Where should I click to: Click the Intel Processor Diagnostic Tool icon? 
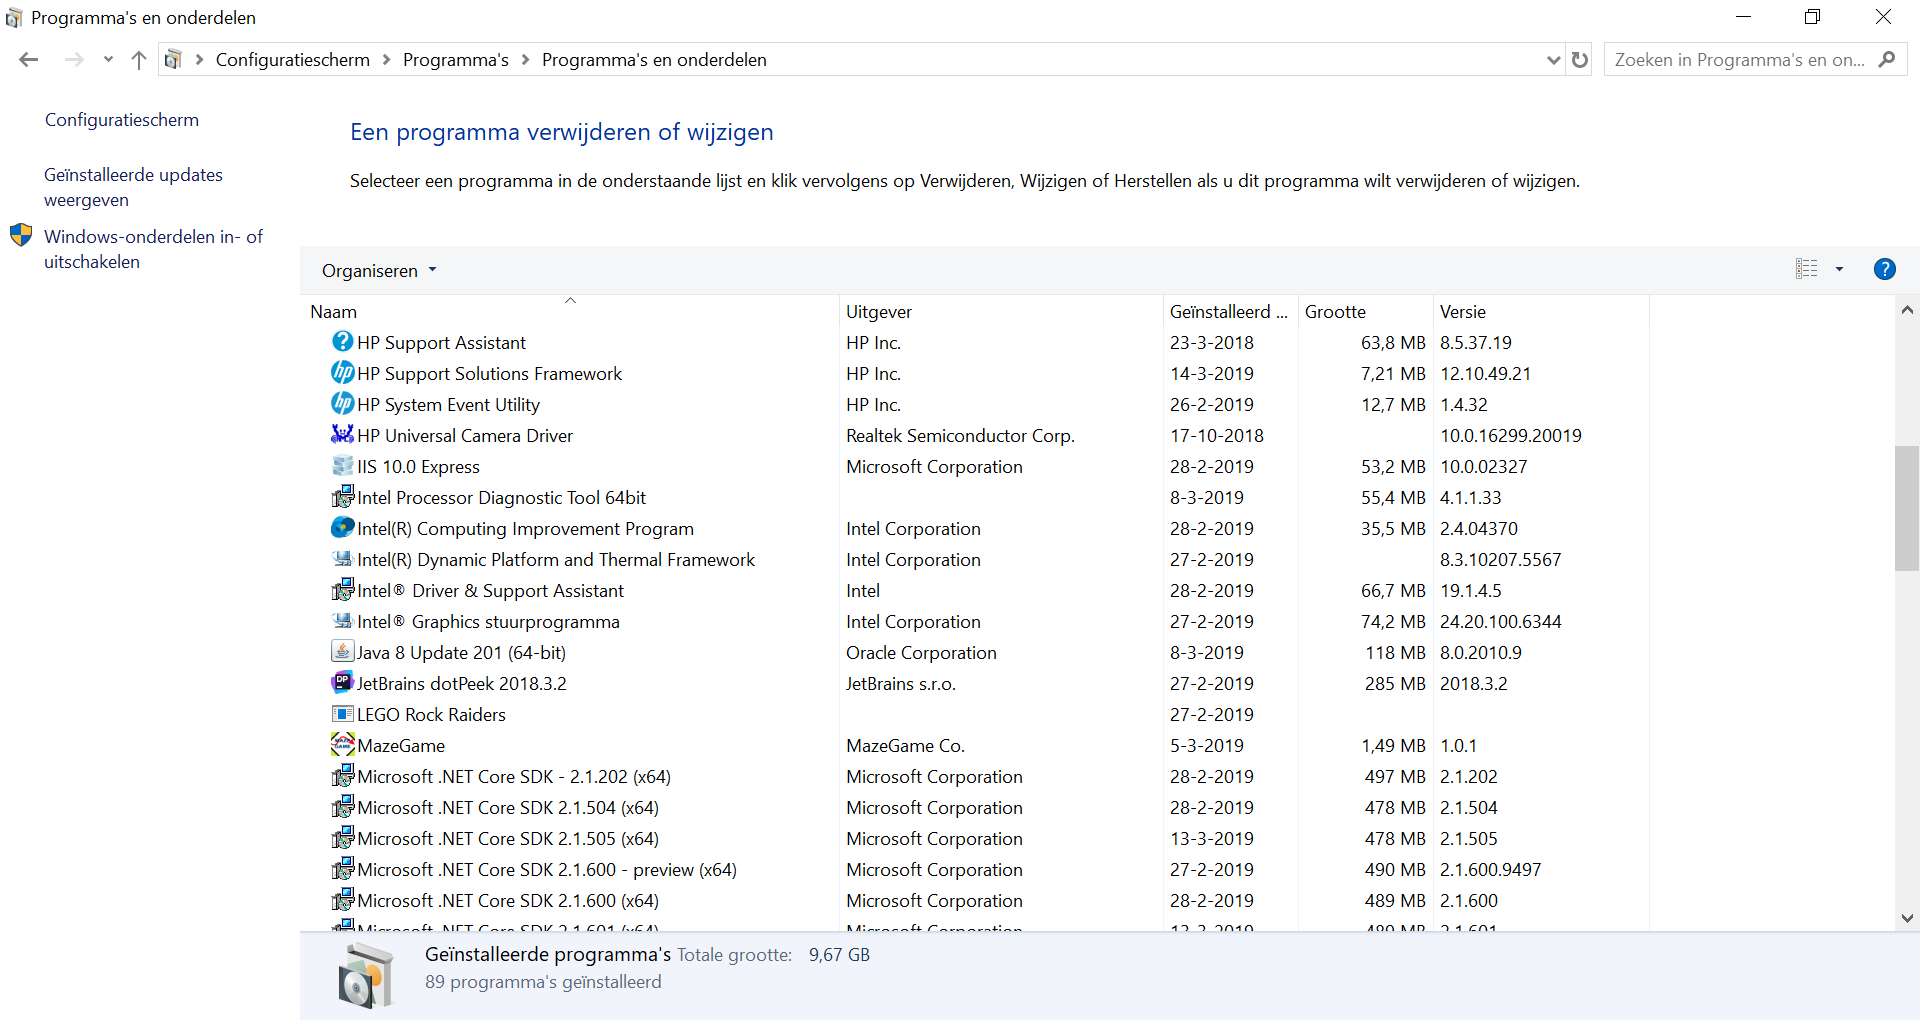tap(342, 497)
